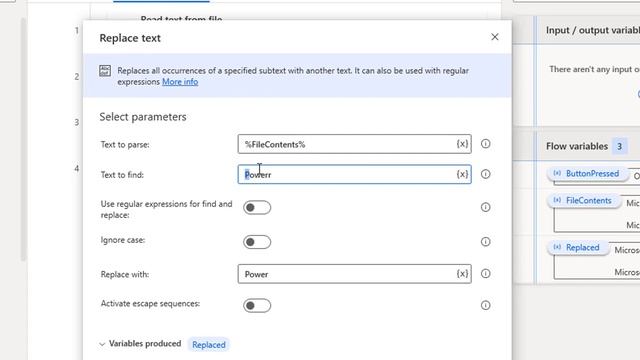The image size is (640, 360).
Task: Show info for regular expressions option
Action: [485, 207]
